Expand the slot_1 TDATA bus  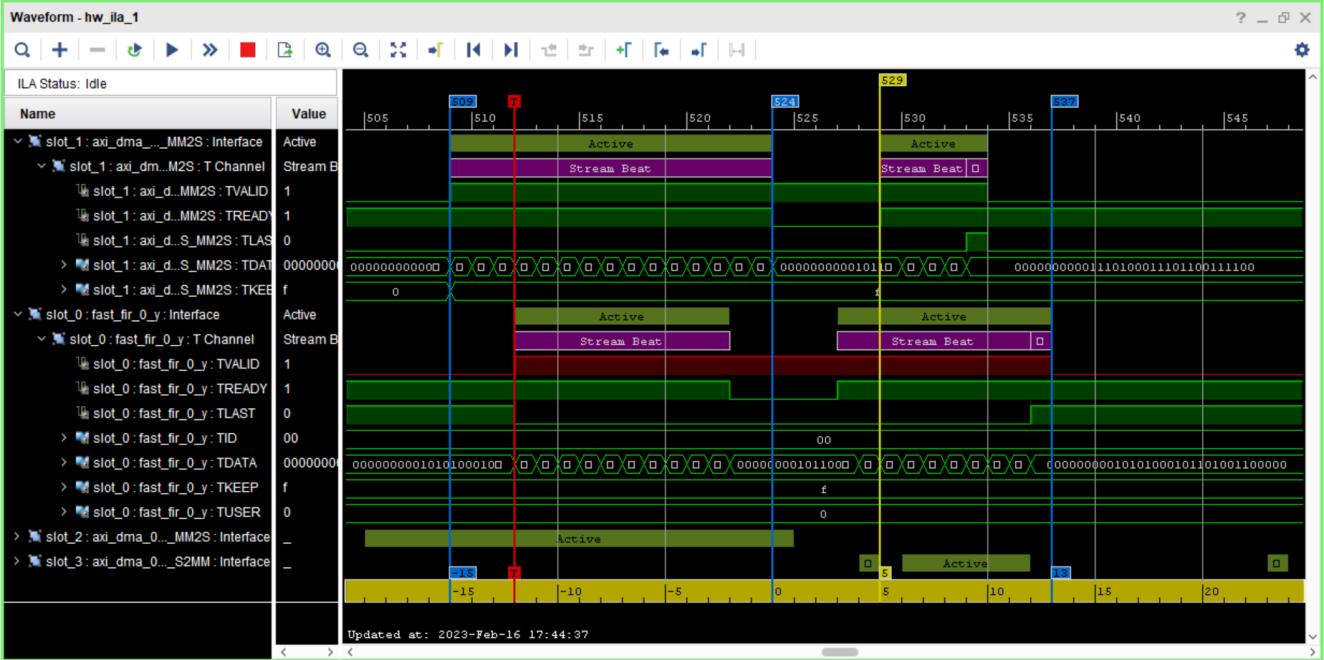[65, 265]
